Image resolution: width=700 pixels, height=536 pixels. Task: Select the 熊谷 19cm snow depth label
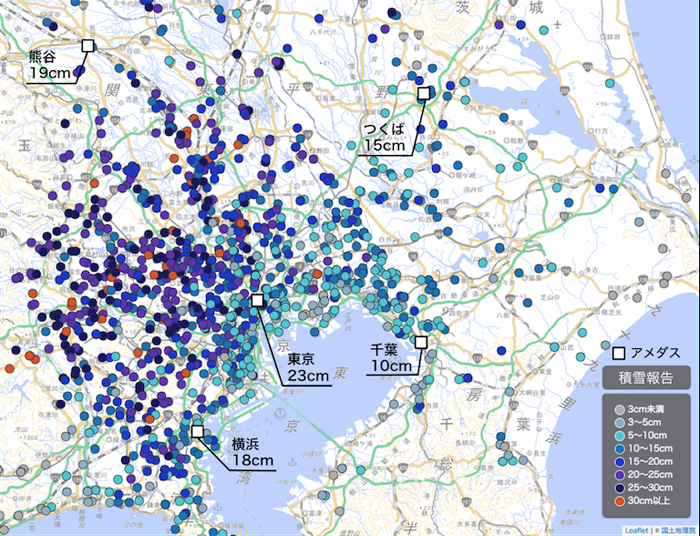tap(49, 66)
